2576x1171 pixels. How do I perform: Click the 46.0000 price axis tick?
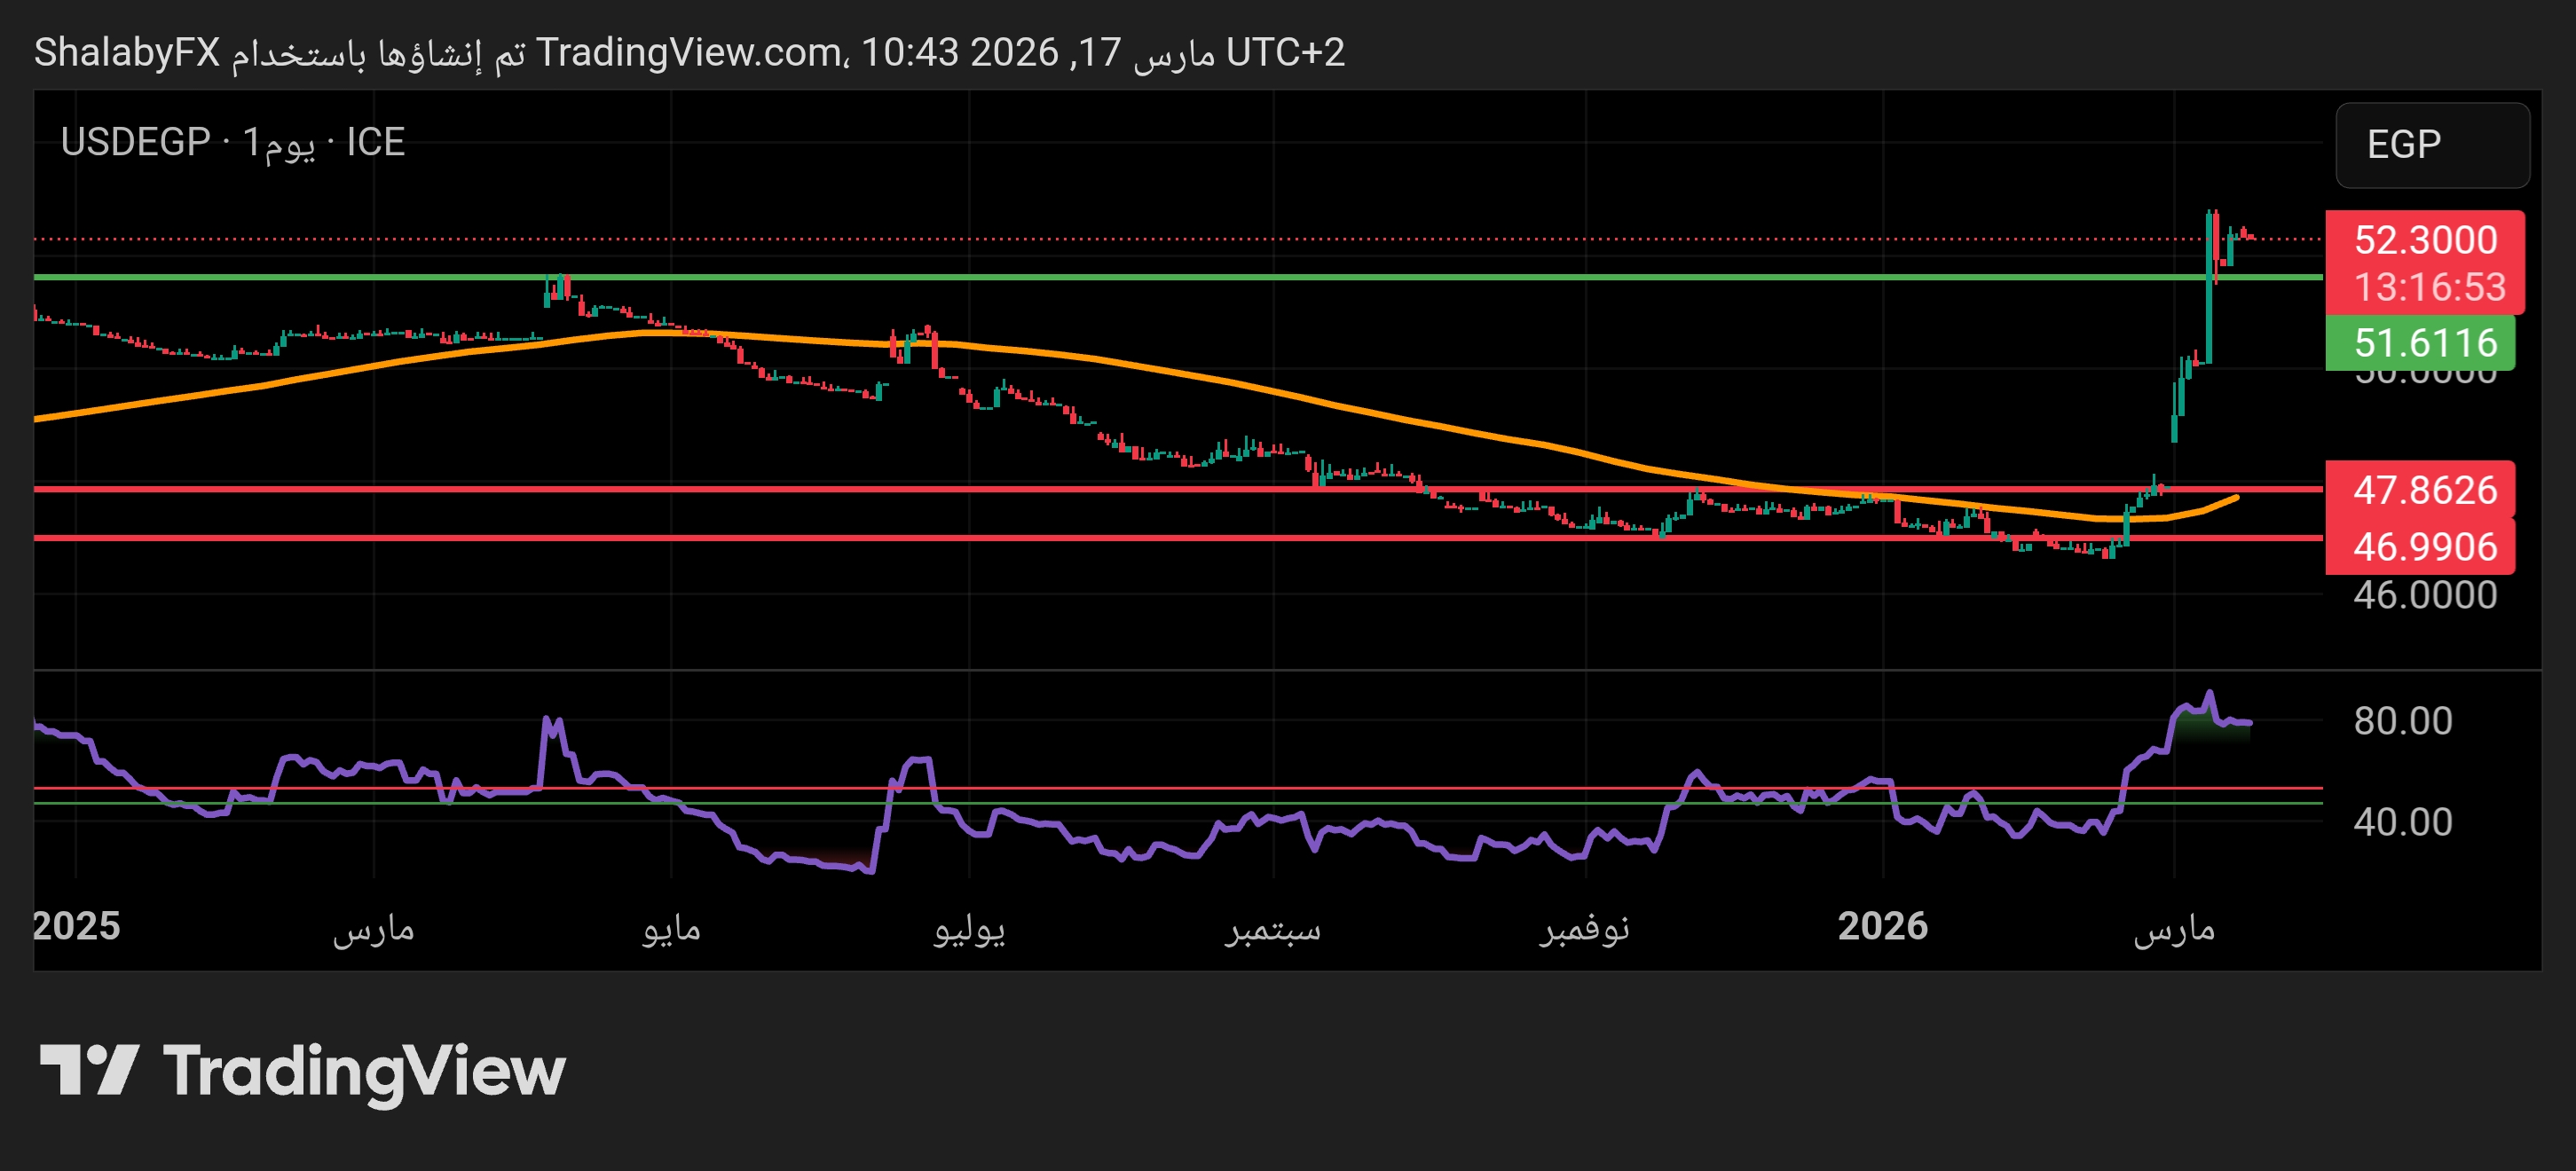2424,596
